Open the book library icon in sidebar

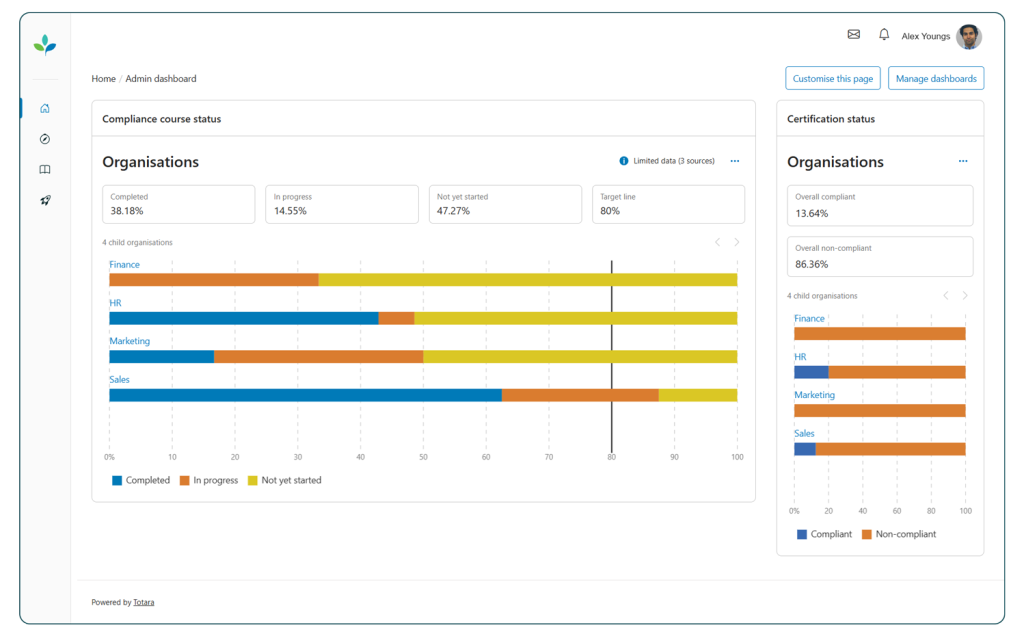[x=44, y=170]
